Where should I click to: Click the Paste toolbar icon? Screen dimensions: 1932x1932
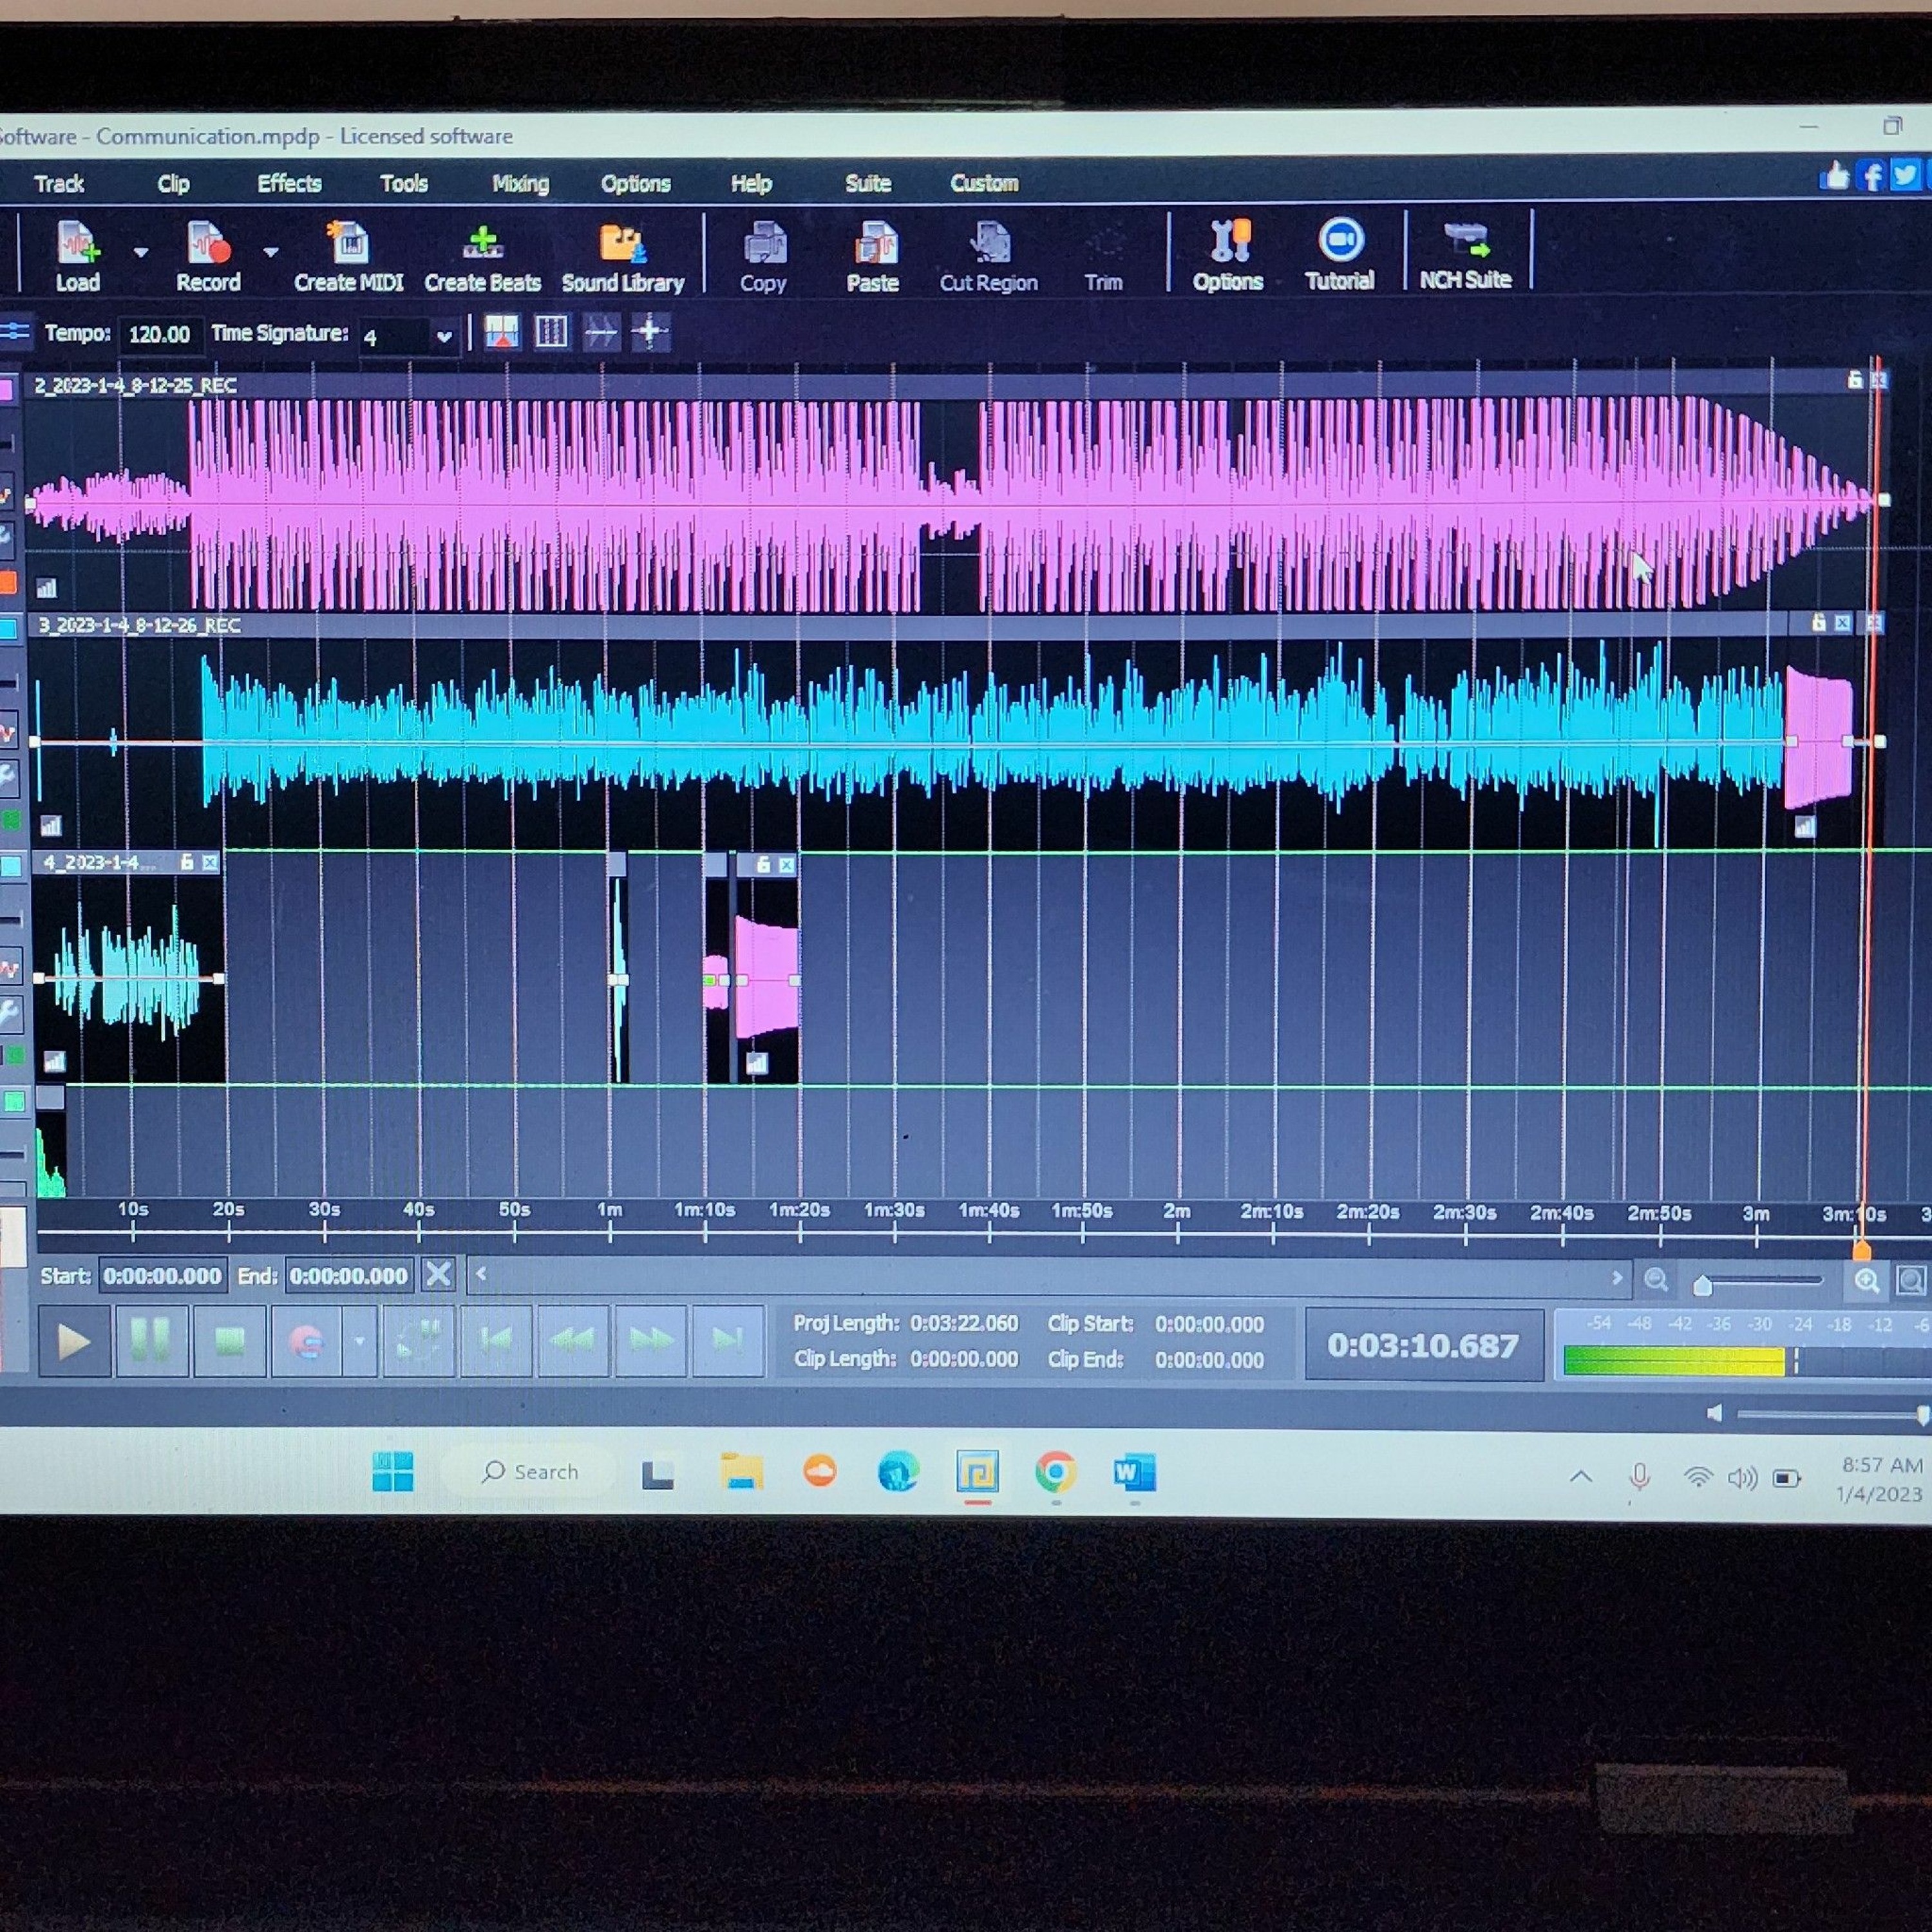[873, 257]
